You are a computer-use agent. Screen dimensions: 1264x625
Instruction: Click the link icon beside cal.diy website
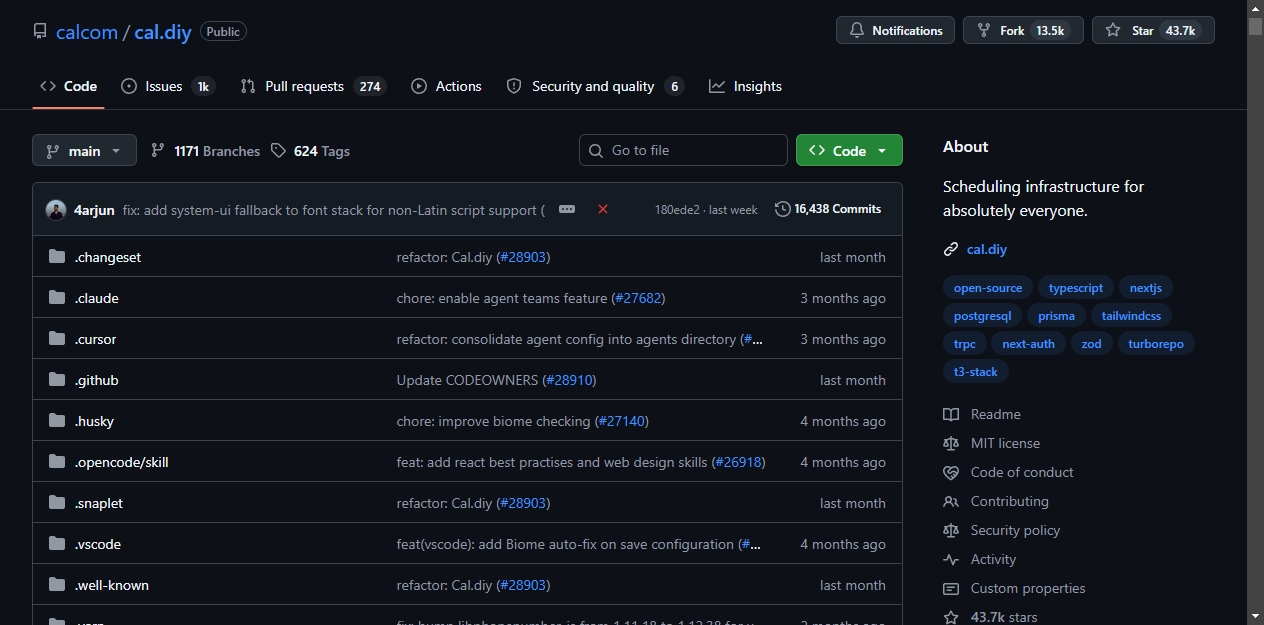951,250
